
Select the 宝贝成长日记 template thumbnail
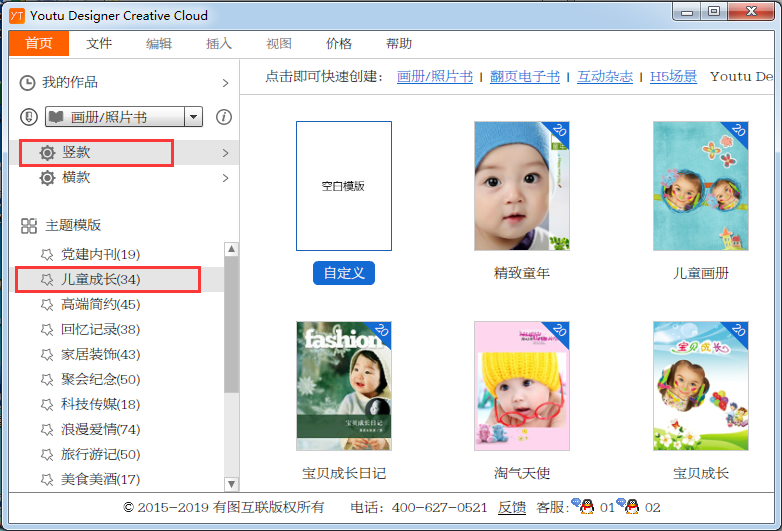344,386
